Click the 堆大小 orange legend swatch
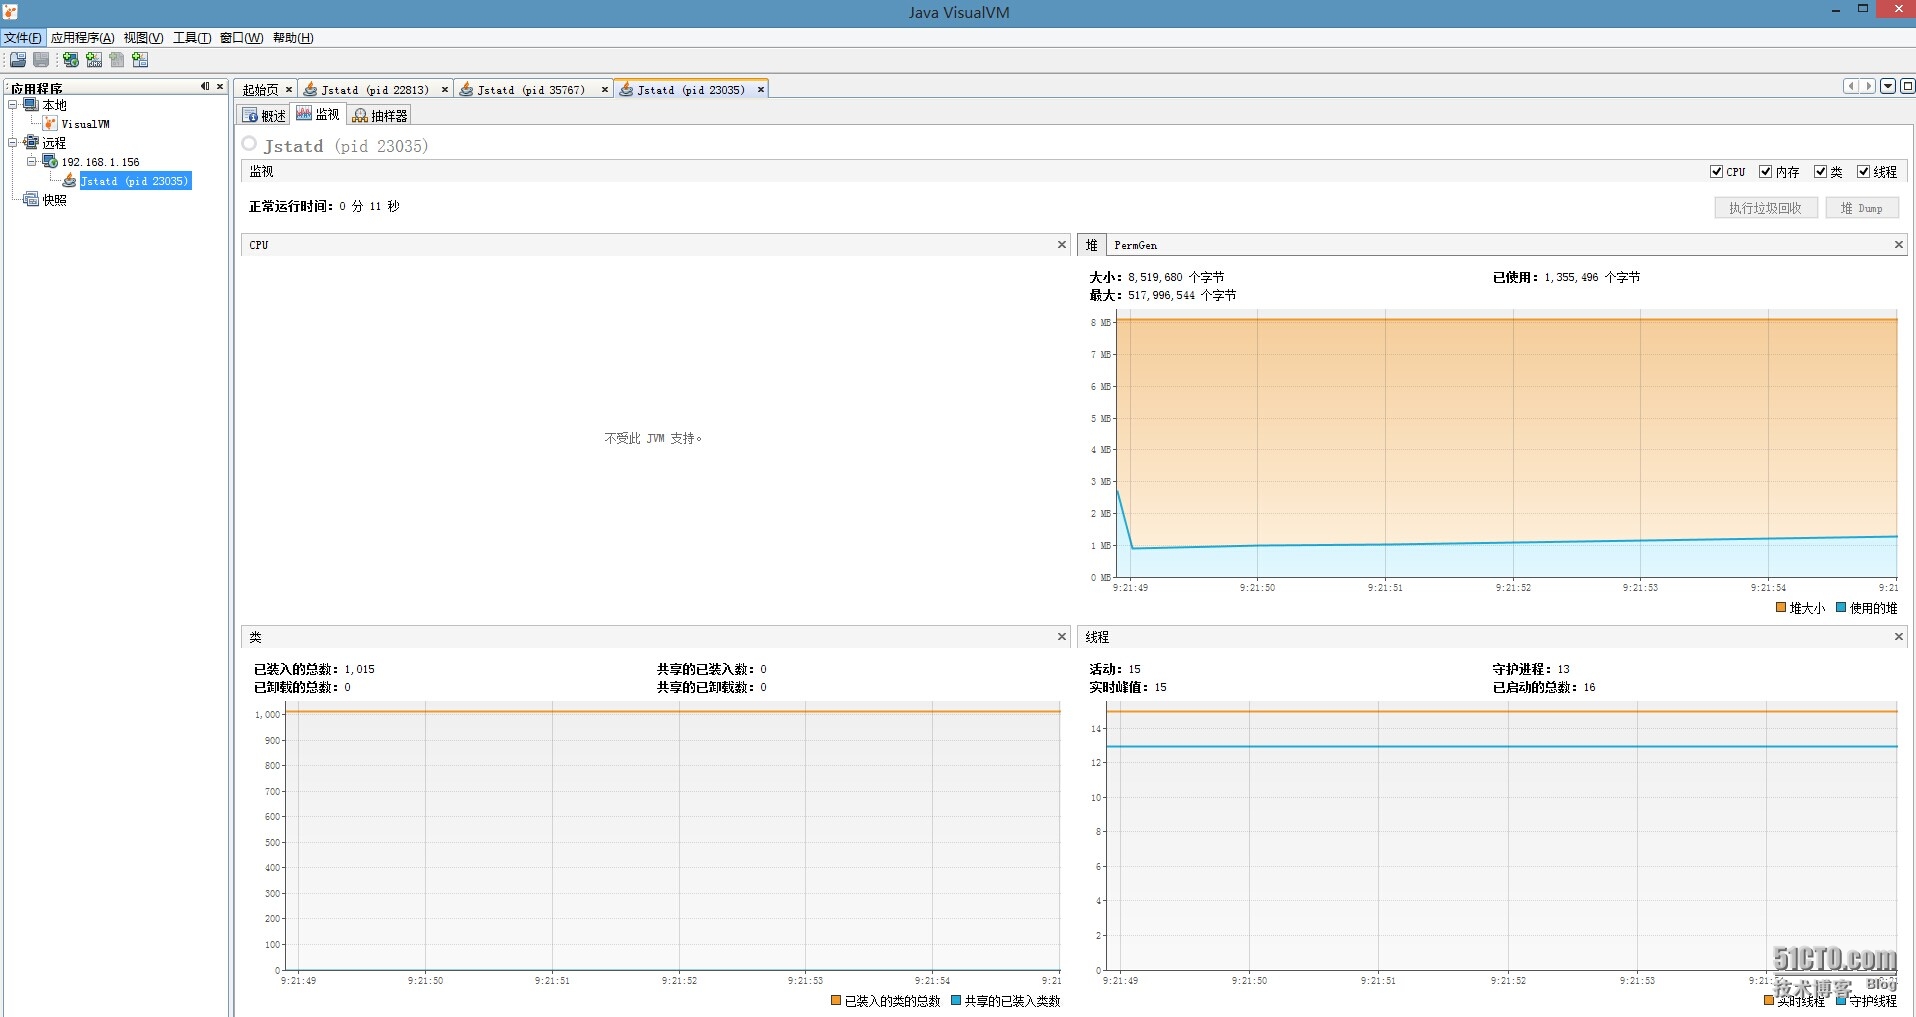The image size is (1916, 1017). click(x=1781, y=608)
